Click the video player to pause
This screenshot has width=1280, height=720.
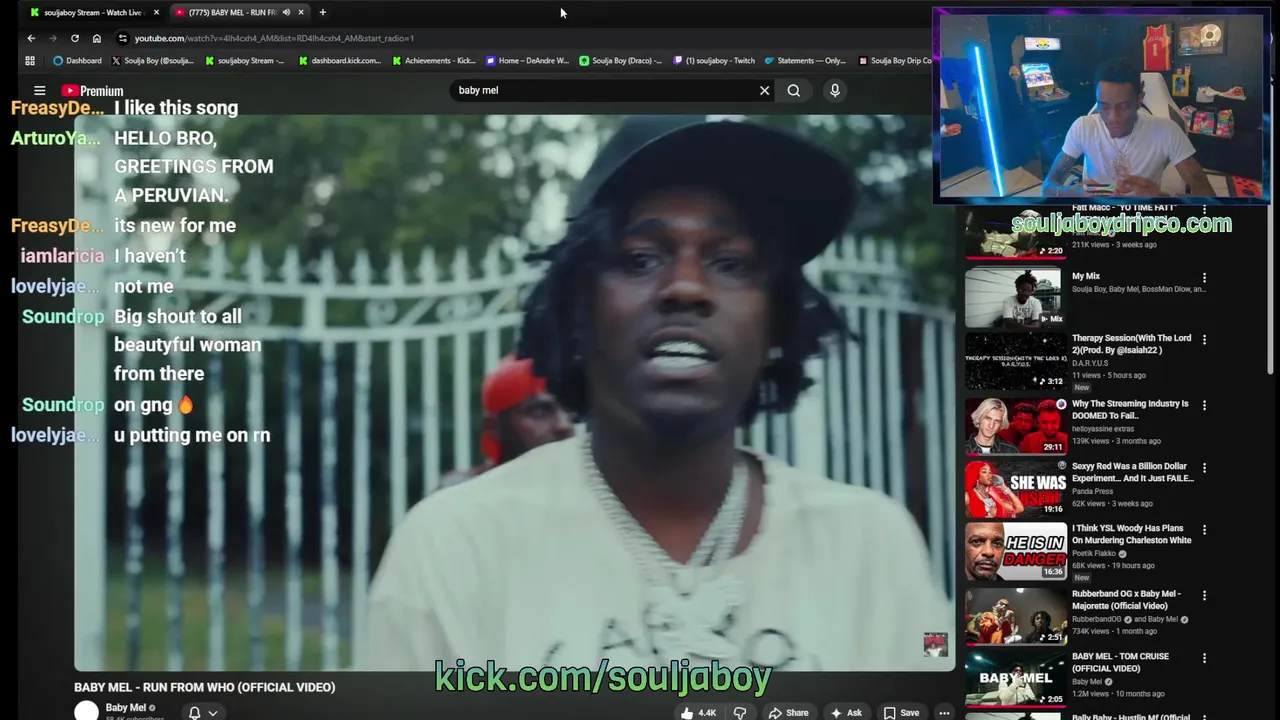pyautogui.click(x=514, y=392)
